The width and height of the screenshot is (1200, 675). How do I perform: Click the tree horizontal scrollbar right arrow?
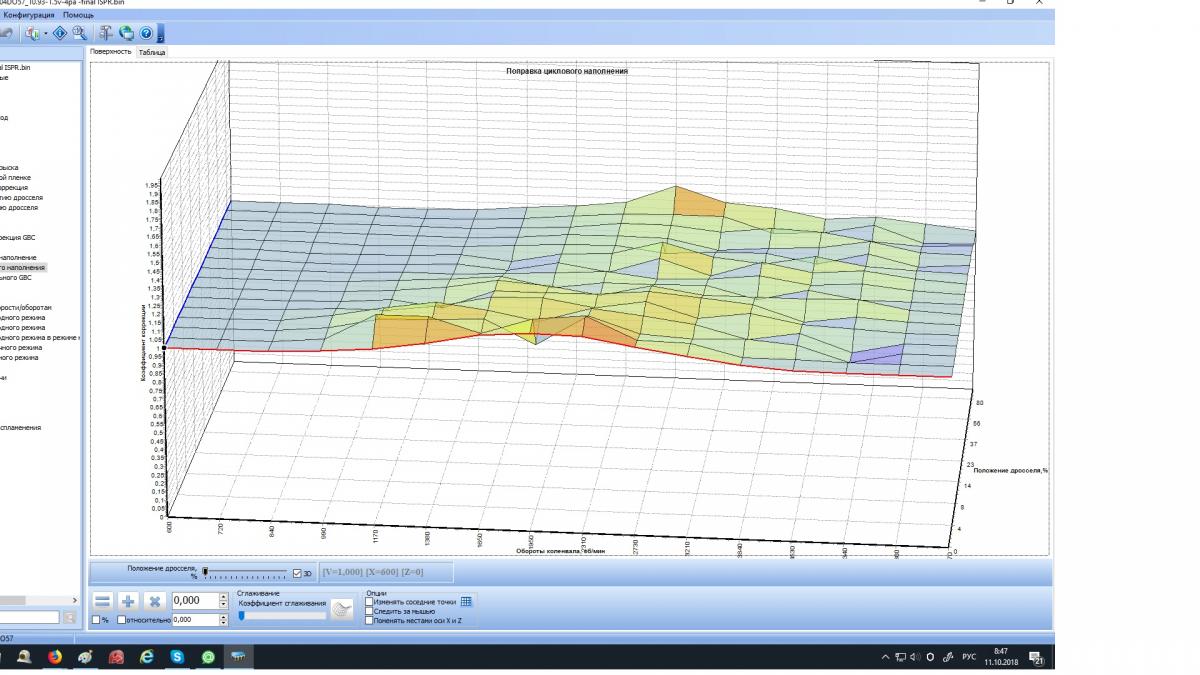(74, 600)
